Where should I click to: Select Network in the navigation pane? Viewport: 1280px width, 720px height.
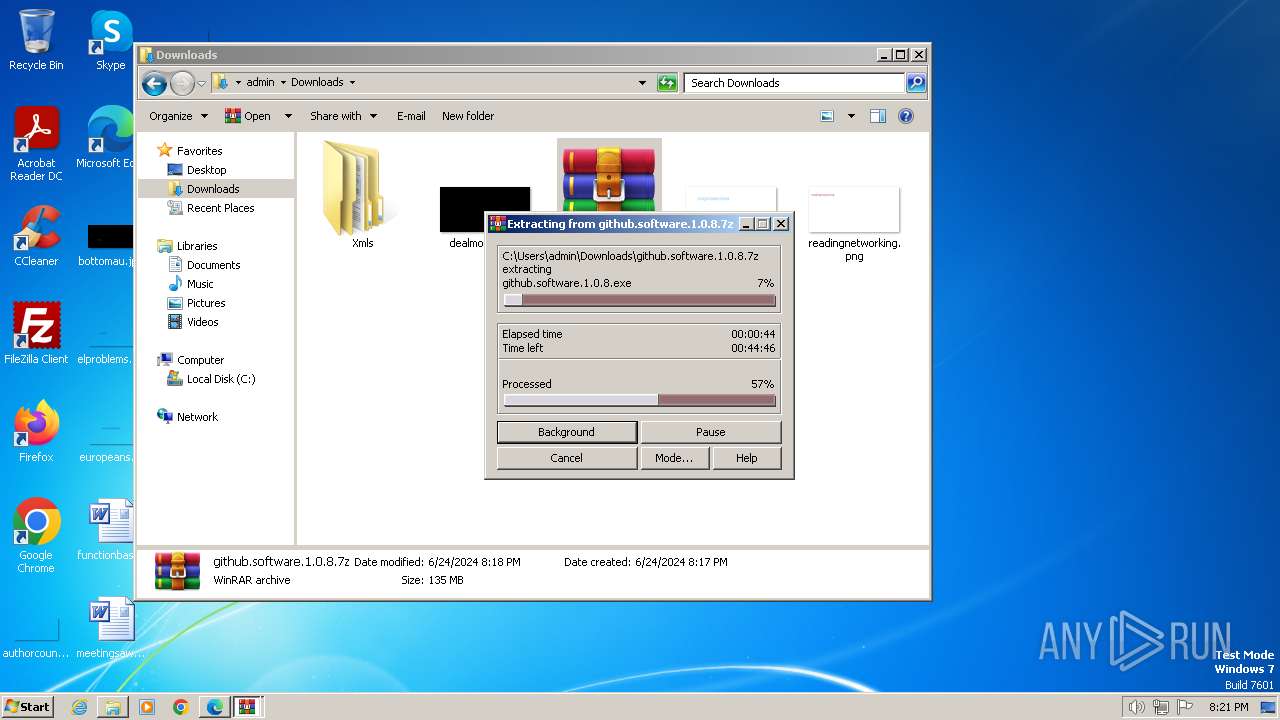click(197, 417)
